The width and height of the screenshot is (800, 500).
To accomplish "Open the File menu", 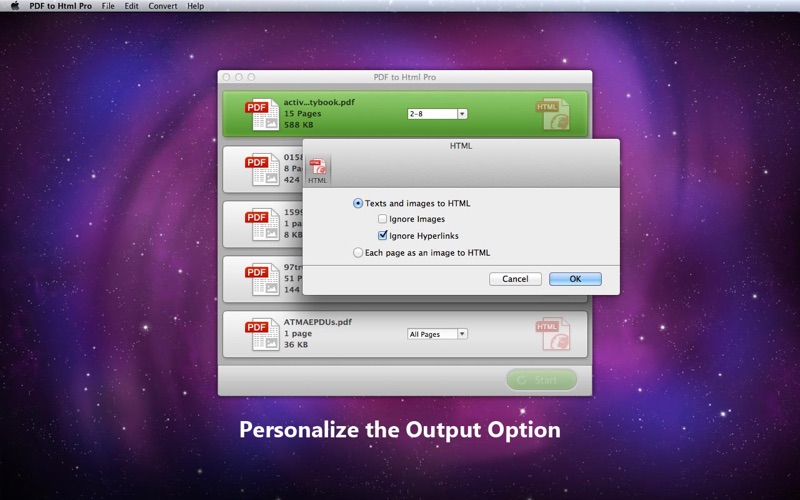I will [108, 6].
